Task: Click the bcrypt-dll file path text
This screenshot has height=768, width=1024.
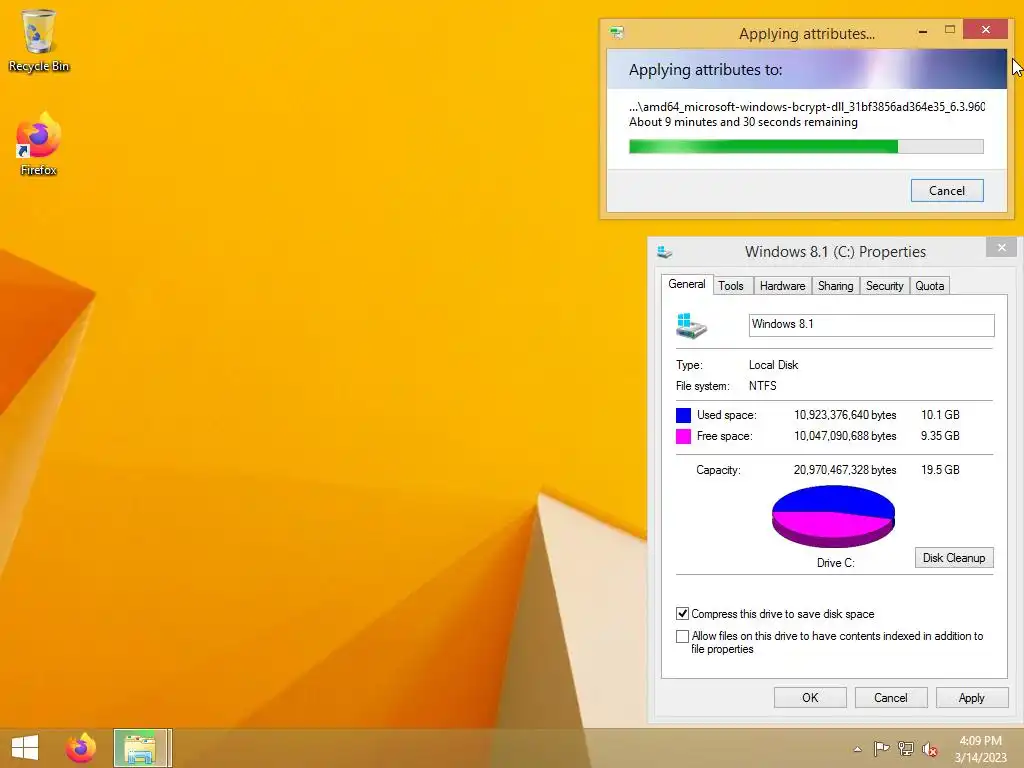Action: click(807, 106)
